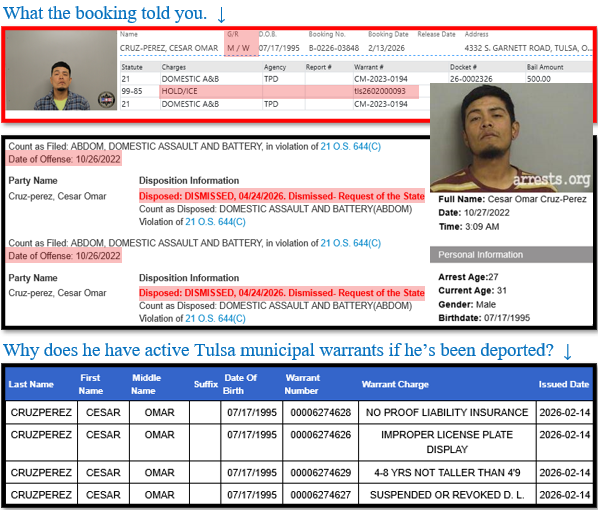Open the booking mugshot photo thumbnail
Screen dimensions: 598x510
point(61,70)
